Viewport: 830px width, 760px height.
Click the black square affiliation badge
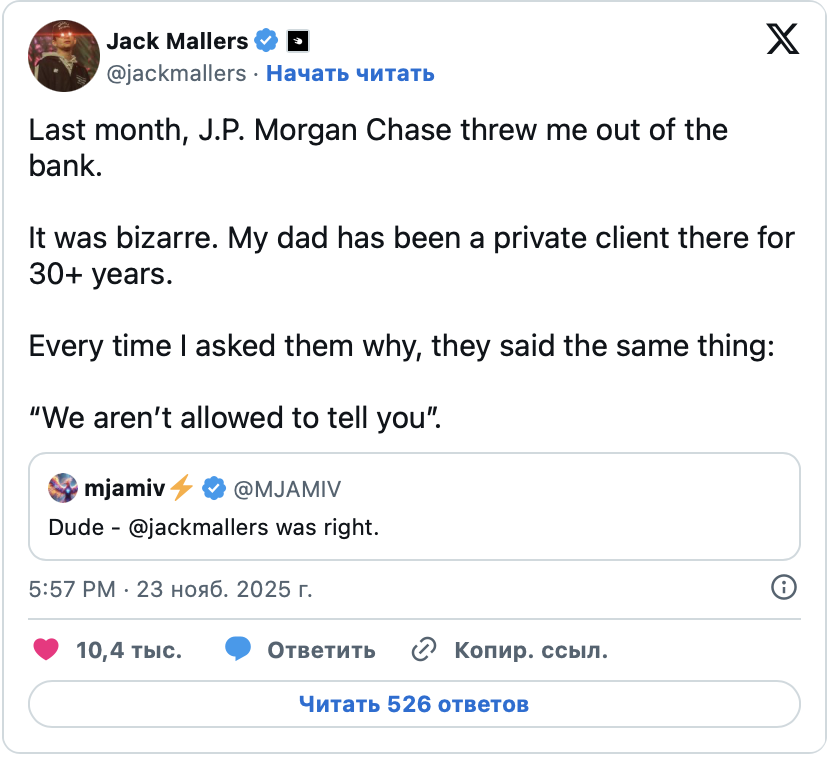pos(295,41)
